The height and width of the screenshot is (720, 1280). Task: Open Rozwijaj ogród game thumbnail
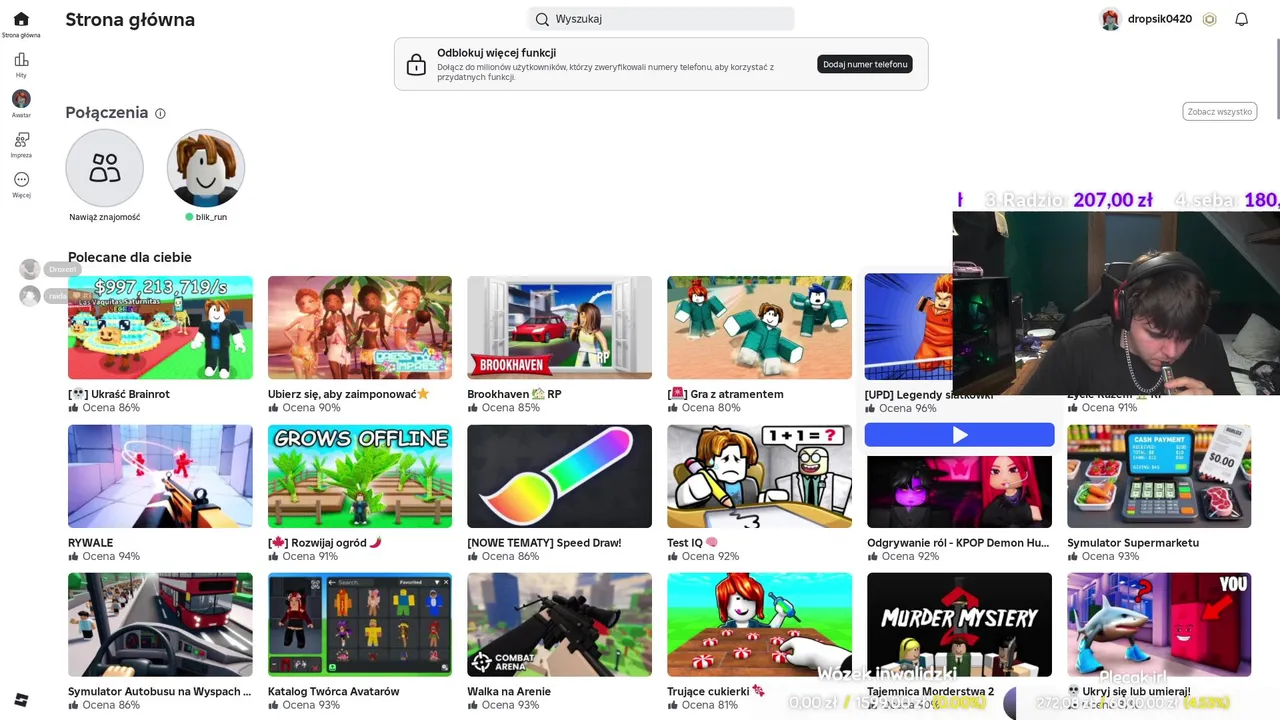(x=360, y=476)
